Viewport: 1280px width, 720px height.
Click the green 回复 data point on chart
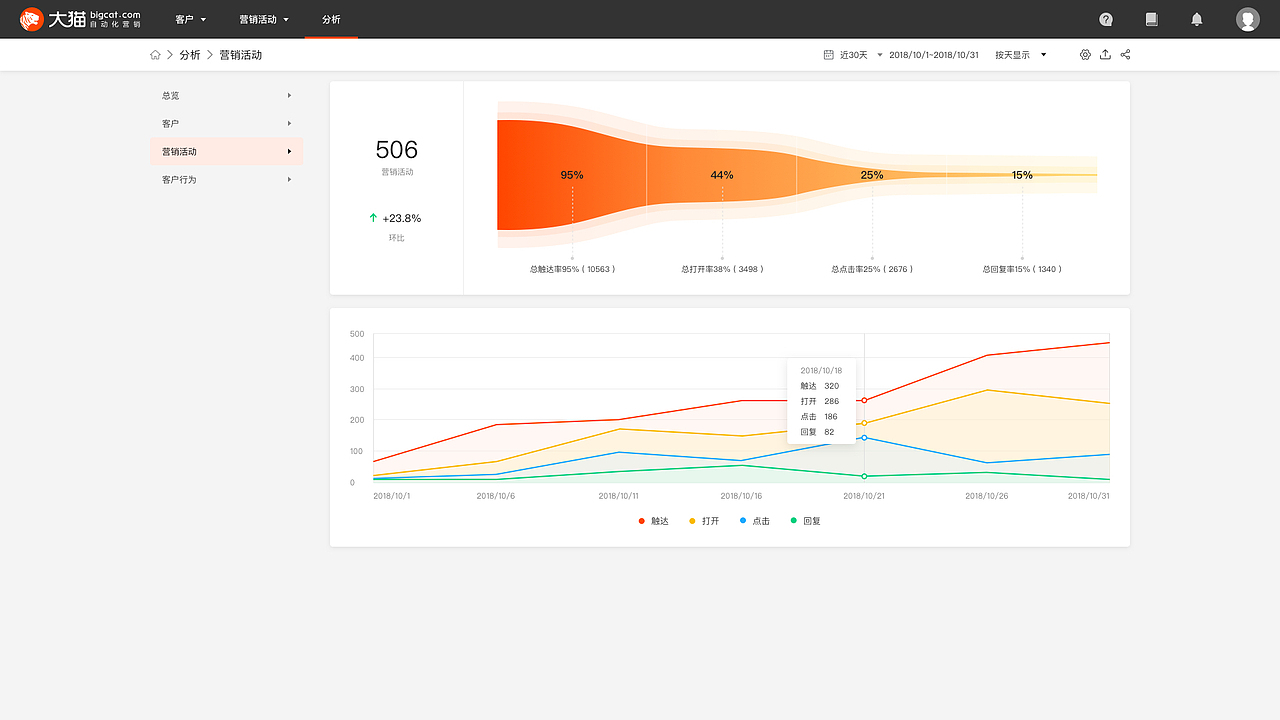864,476
